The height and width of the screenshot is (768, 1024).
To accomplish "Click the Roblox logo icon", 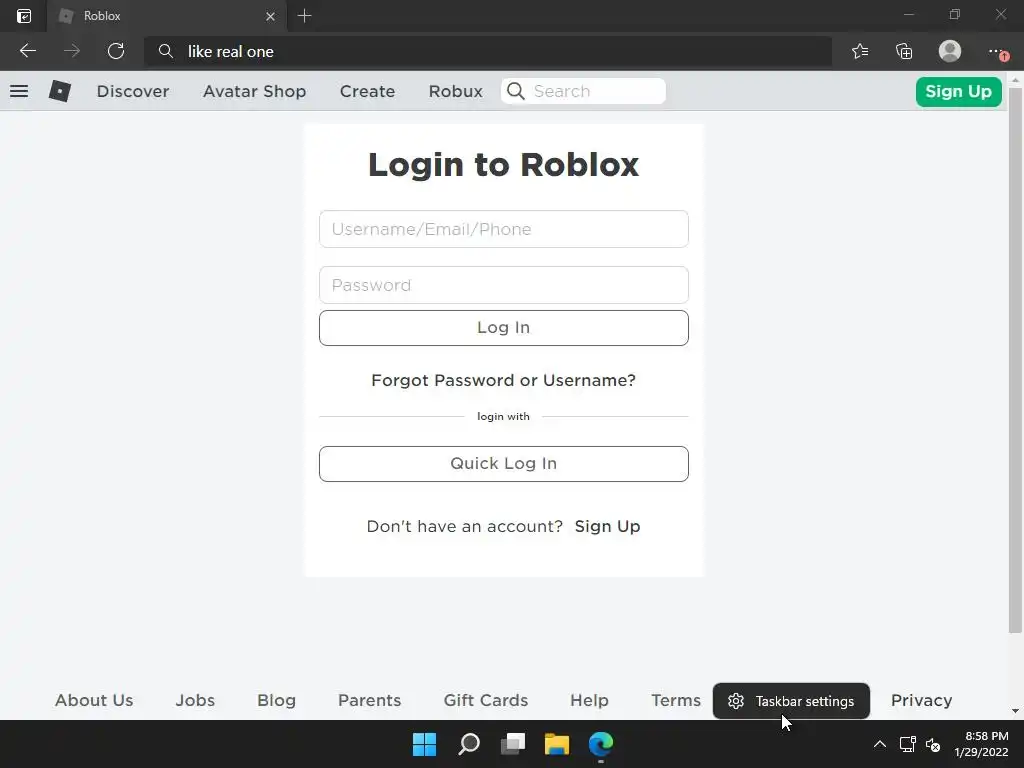I will tap(59, 91).
